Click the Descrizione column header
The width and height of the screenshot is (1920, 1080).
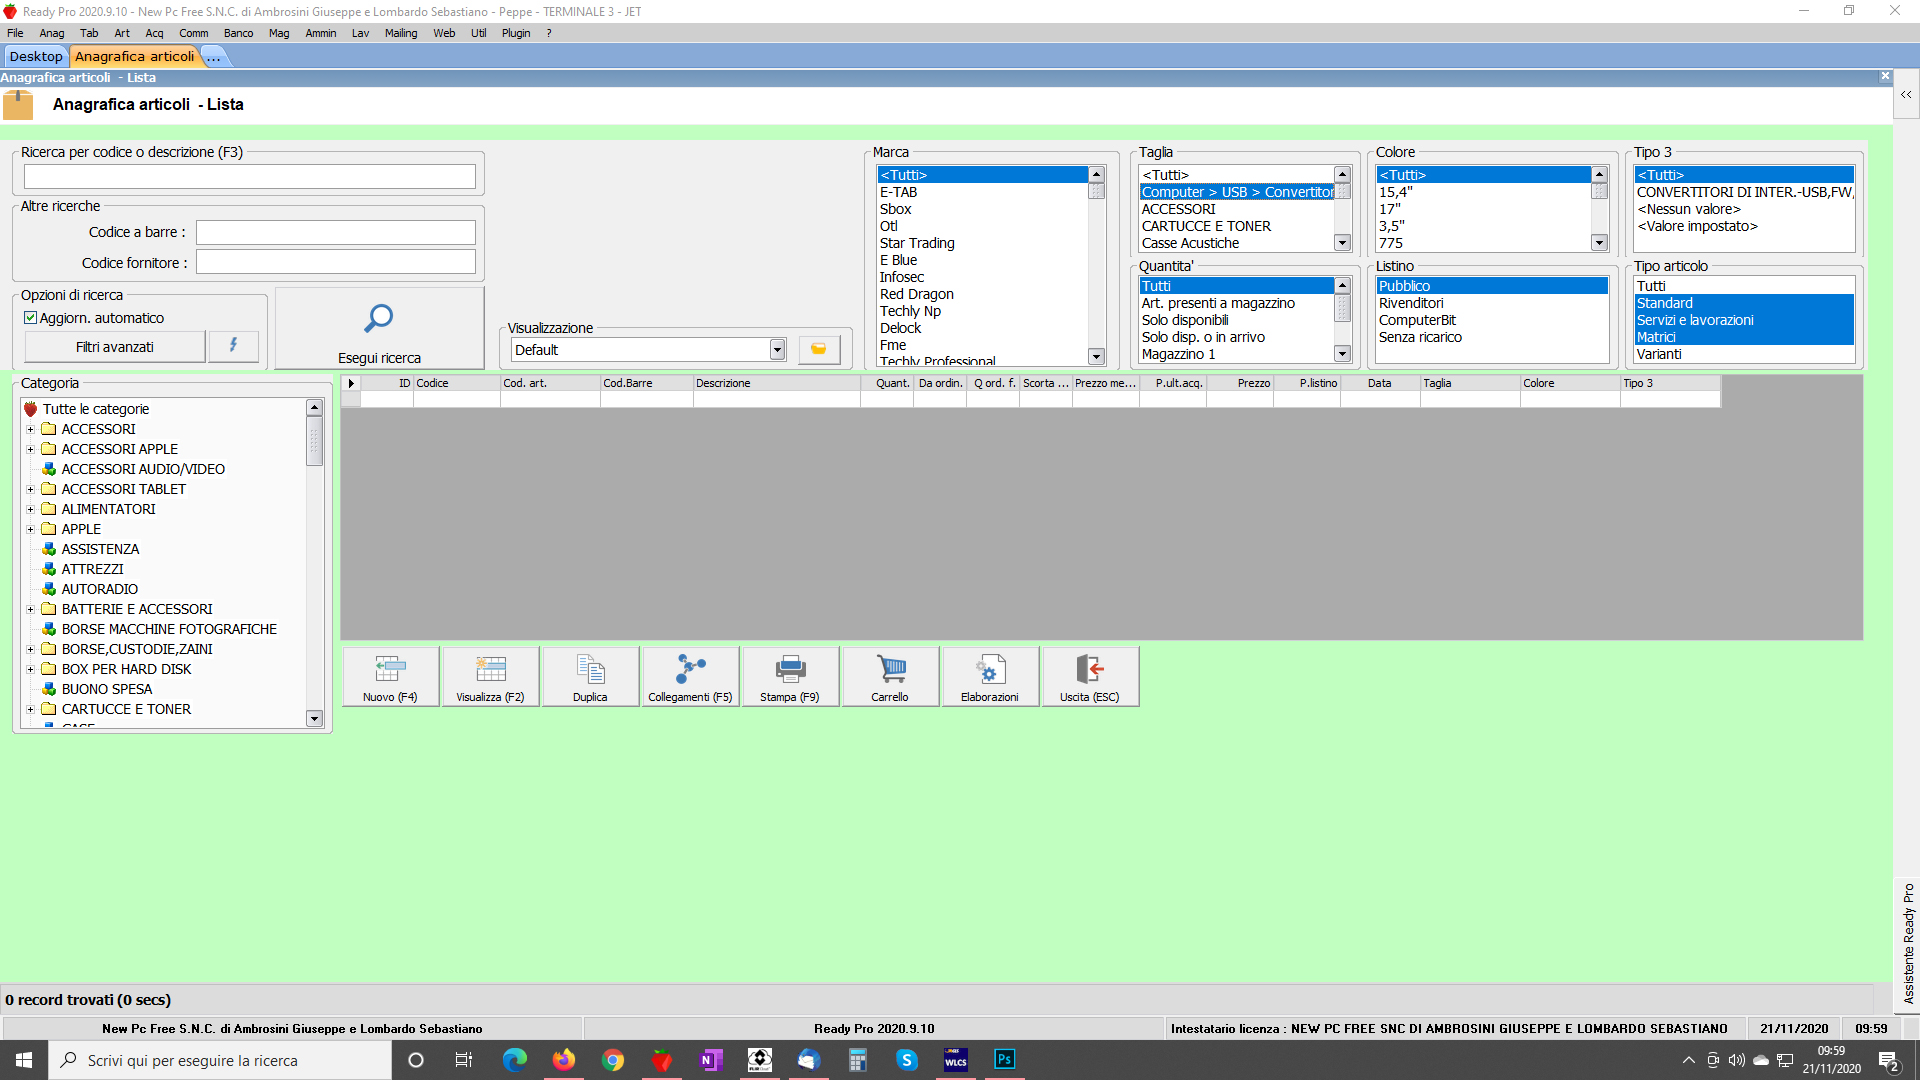[776, 383]
